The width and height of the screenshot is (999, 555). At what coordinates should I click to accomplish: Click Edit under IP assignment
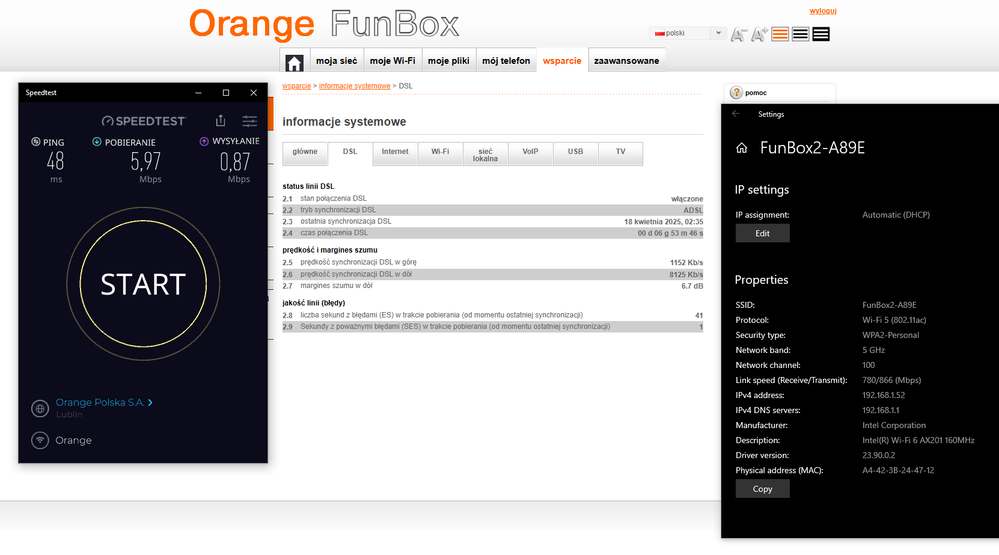click(762, 233)
